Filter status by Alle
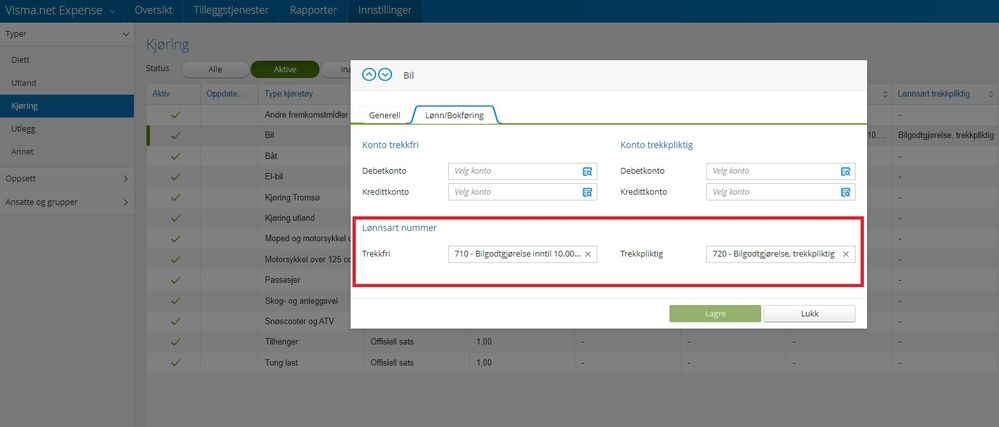Viewport: 999px width, 427px height. point(215,69)
